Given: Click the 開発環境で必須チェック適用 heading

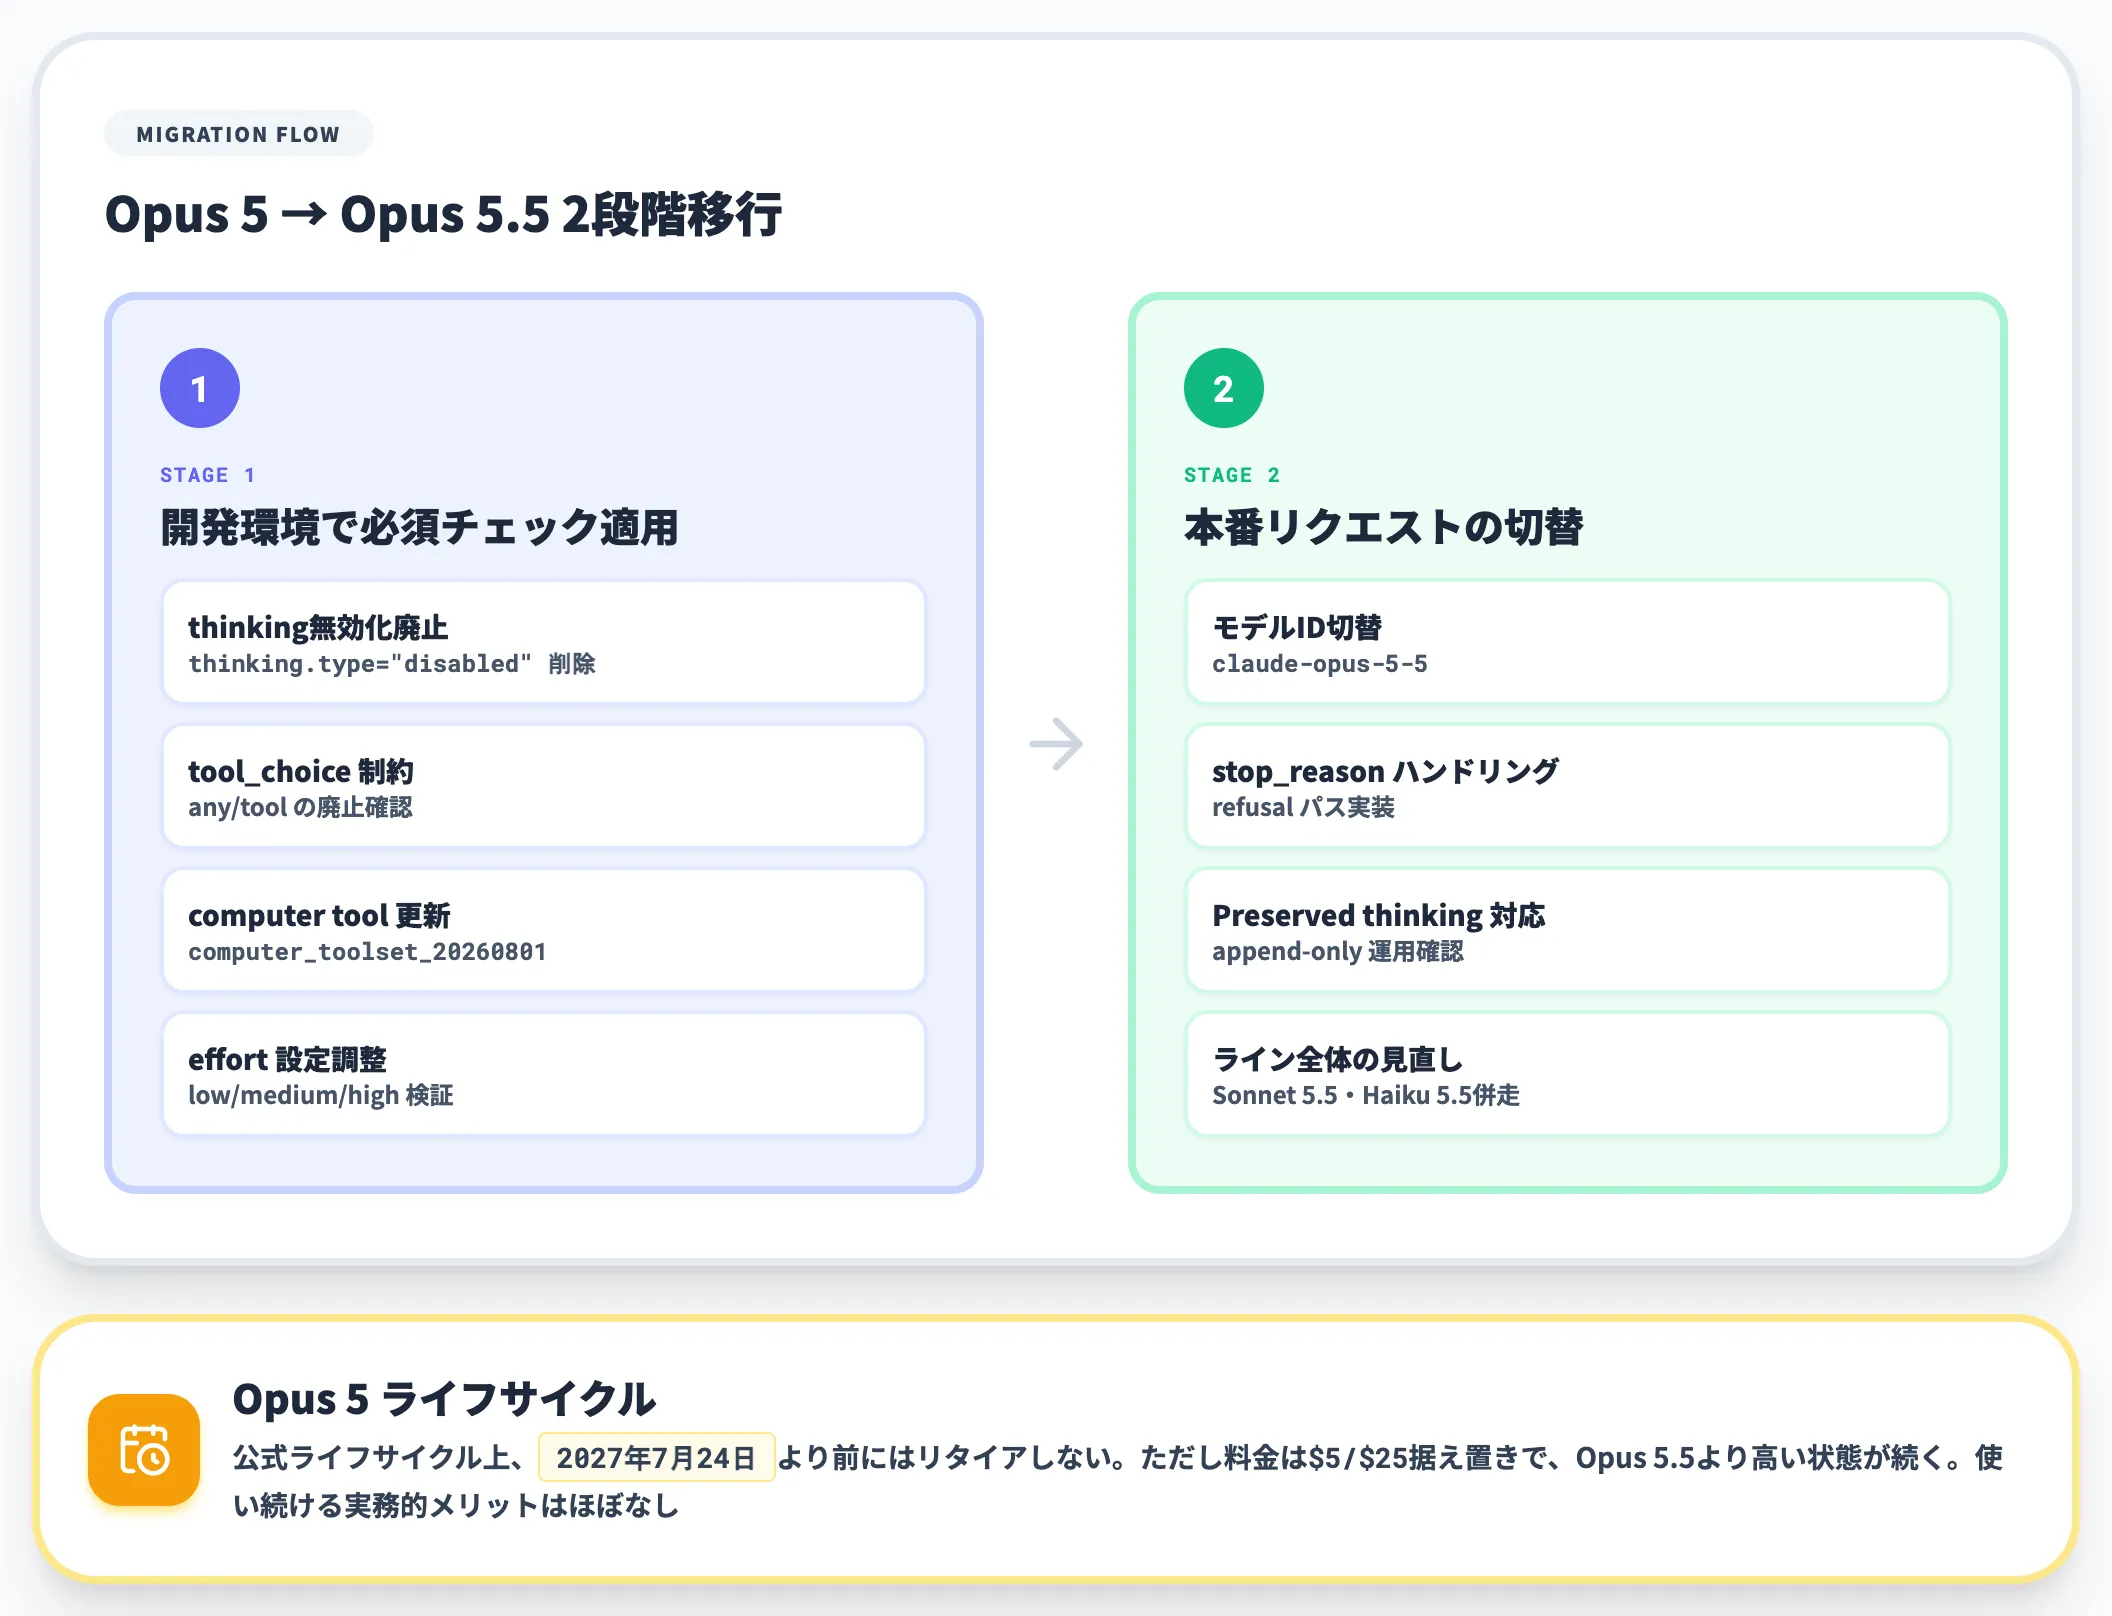Looking at the screenshot, I should pos(419,527).
